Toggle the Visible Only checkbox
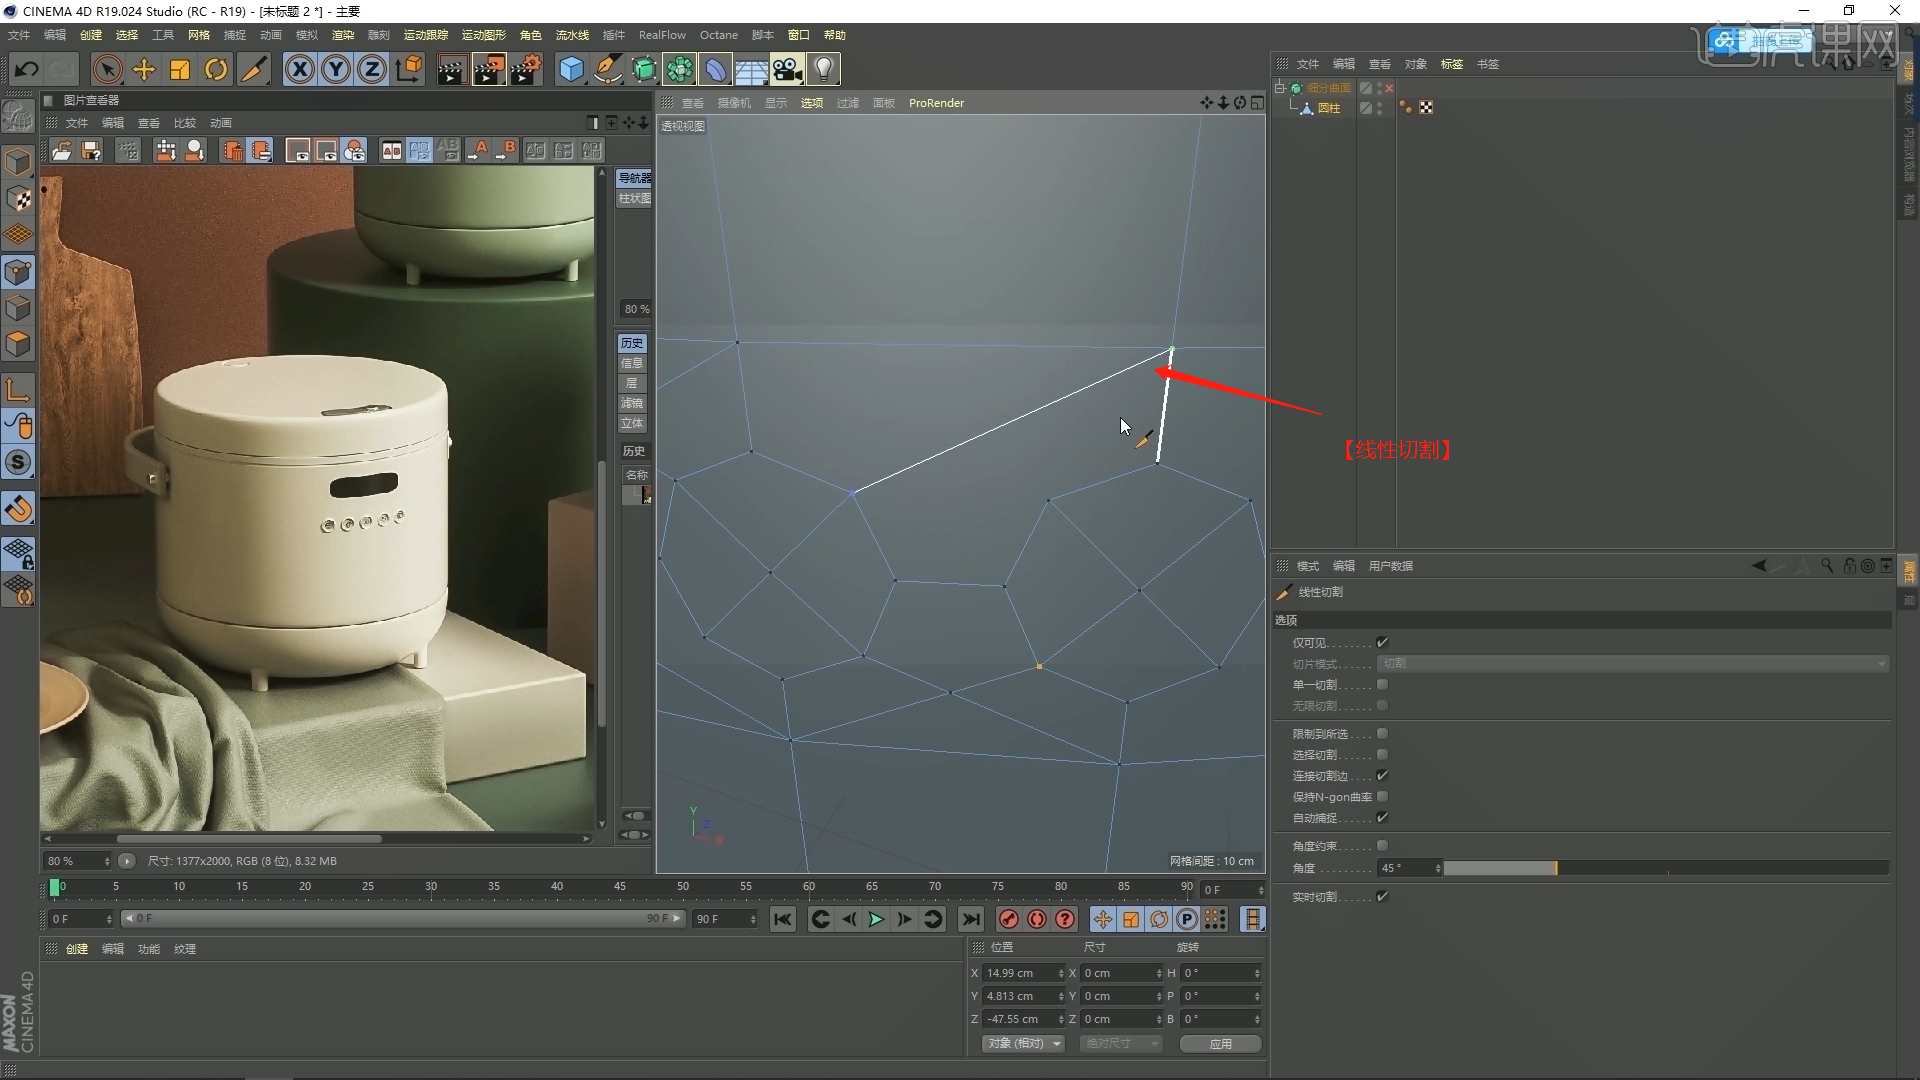This screenshot has height=1080, width=1920. (1382, 643)
